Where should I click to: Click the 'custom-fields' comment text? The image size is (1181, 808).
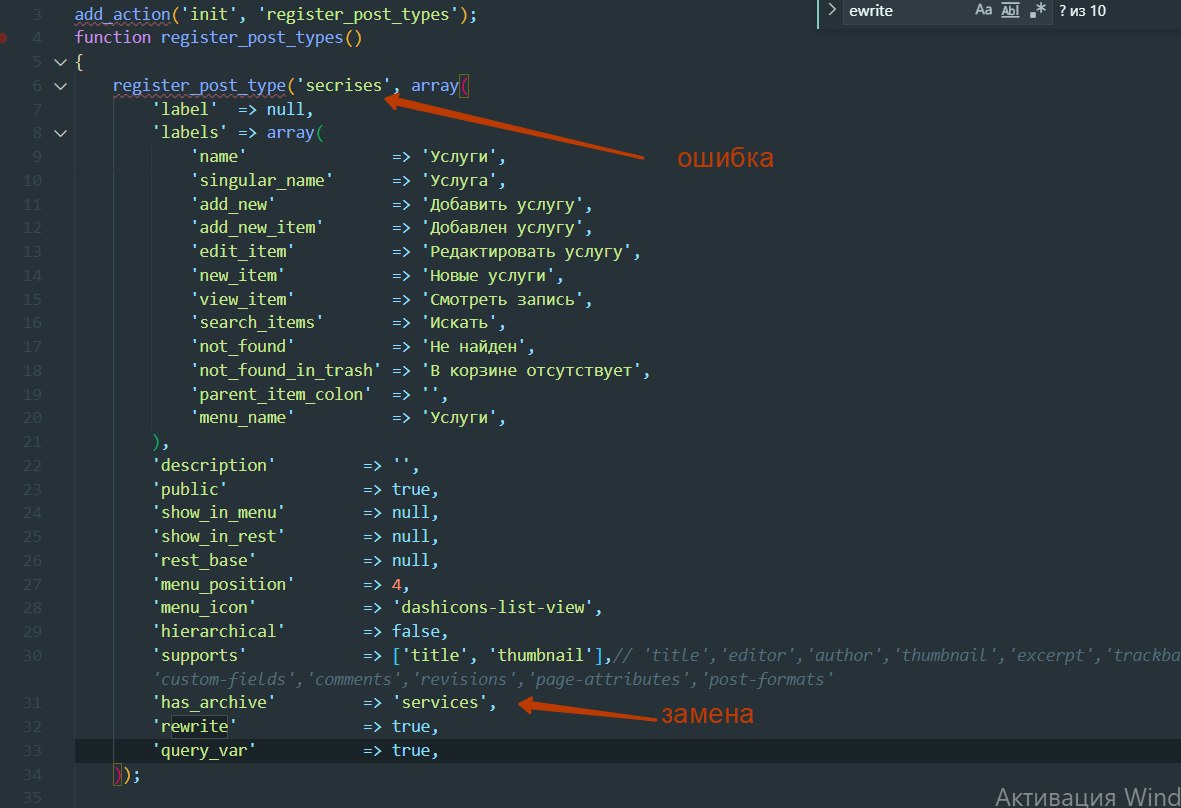pos(223,680)
